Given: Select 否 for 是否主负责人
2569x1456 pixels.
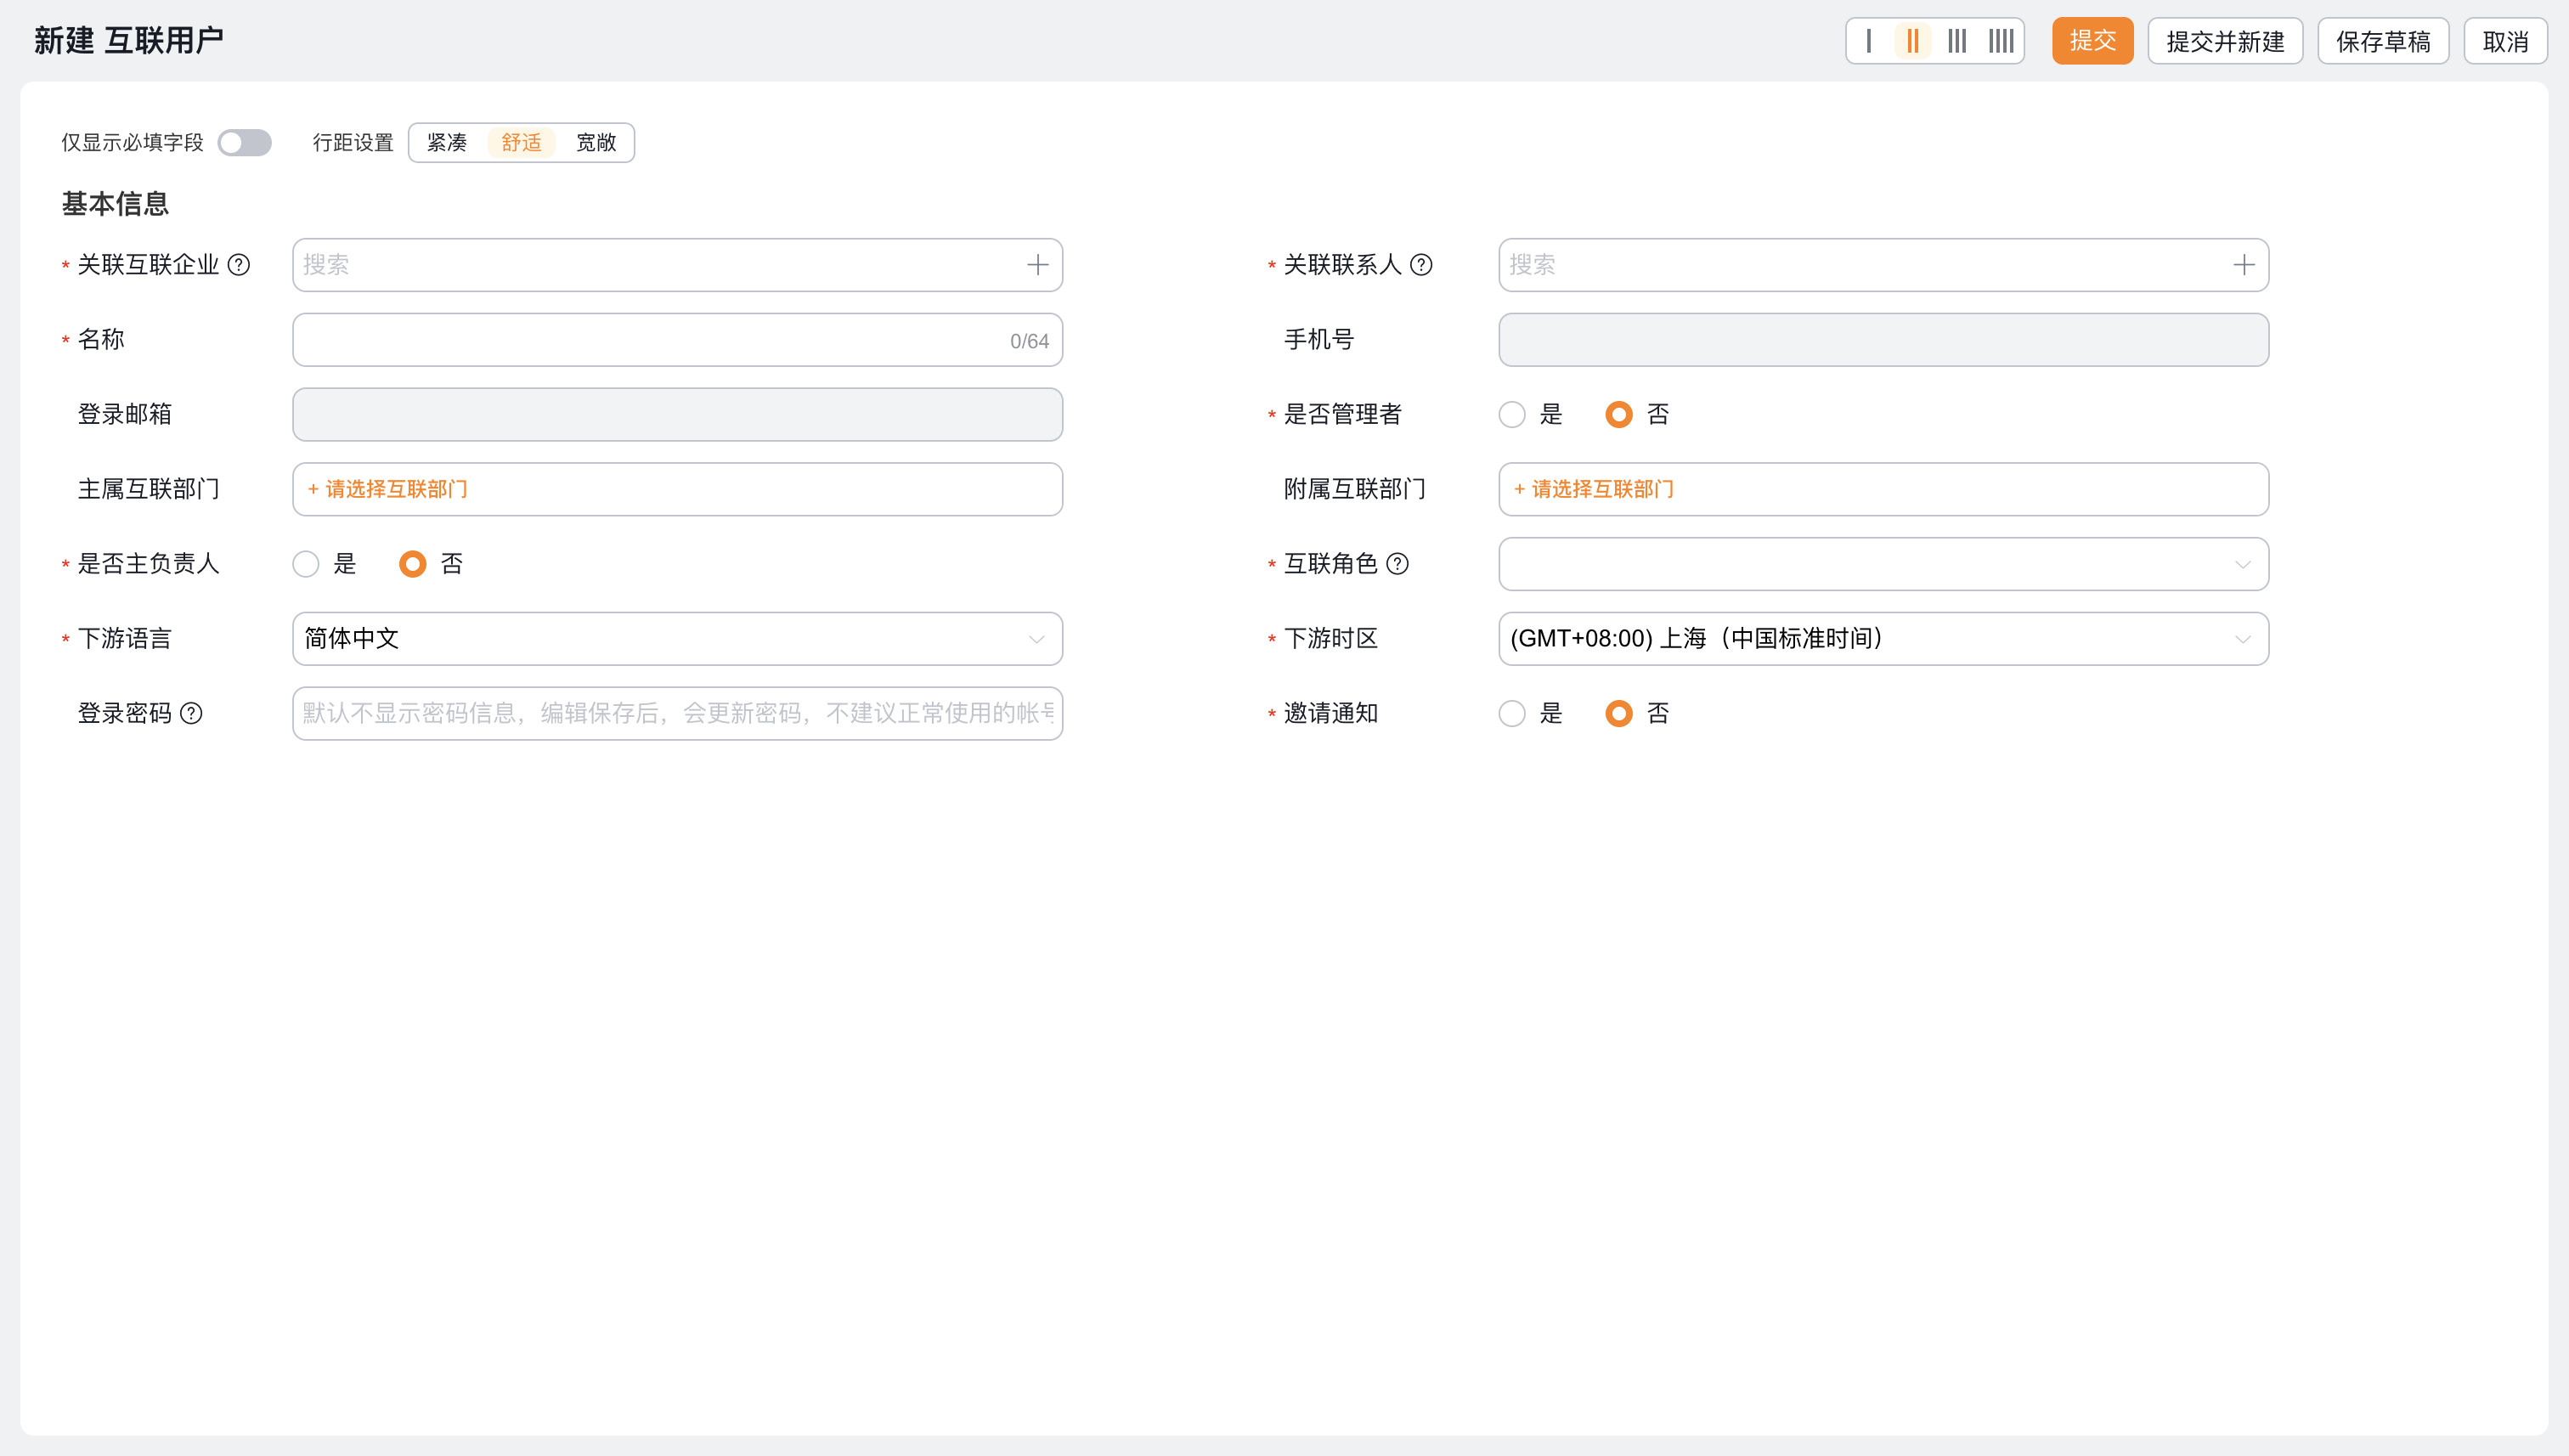Looking at the screenshot, I should click(x=413, y=564).
